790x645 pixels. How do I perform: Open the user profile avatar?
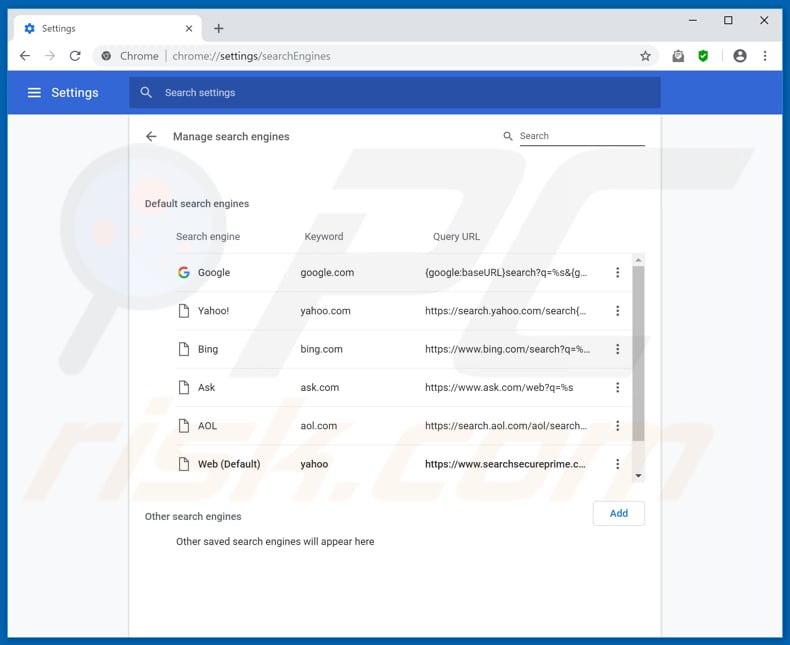pyautogui.click(x=740, y=56)
